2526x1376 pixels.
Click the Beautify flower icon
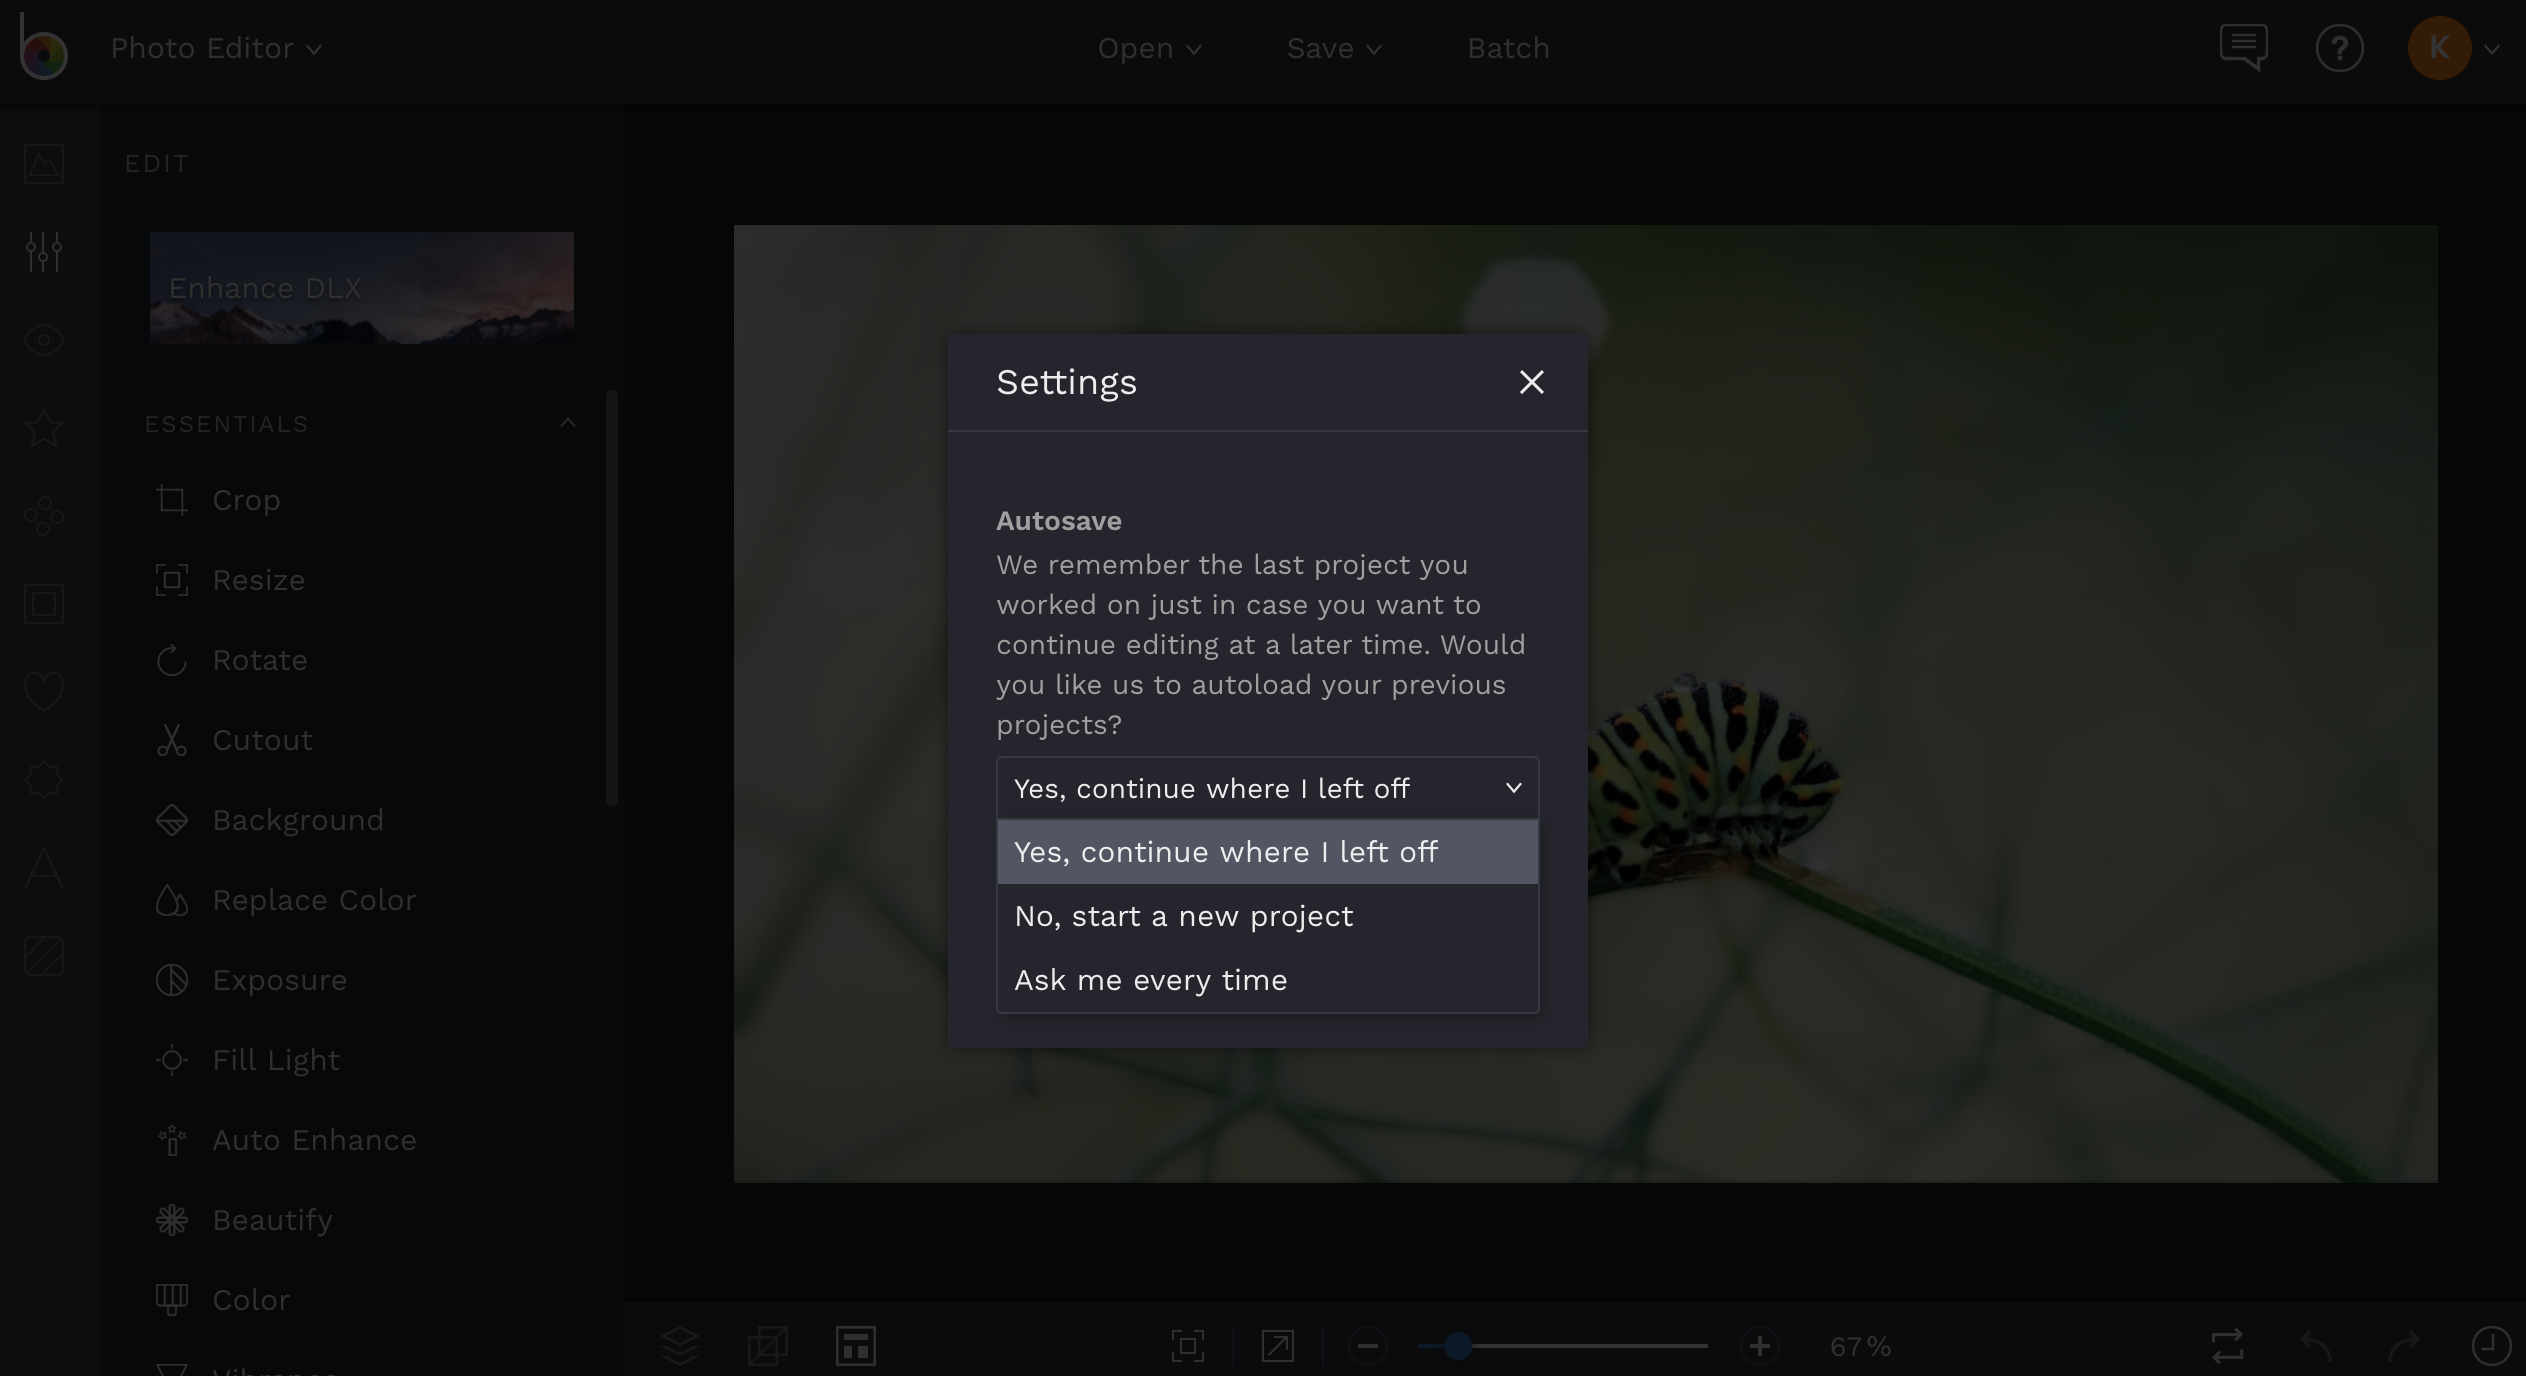click(172, 1220)
